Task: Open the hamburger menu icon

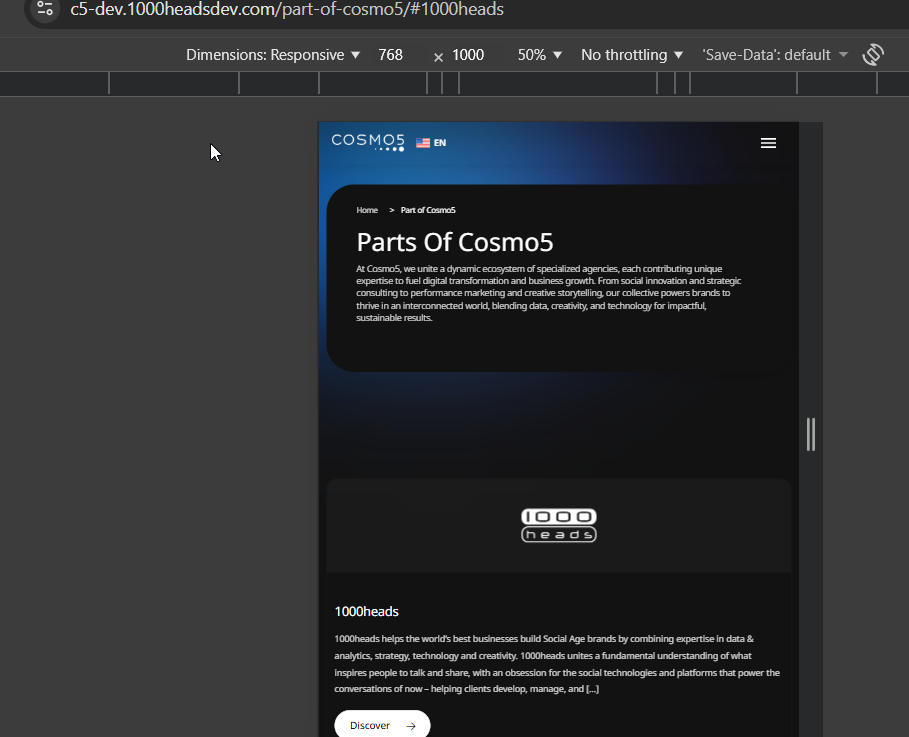Action: coord(768,143)
